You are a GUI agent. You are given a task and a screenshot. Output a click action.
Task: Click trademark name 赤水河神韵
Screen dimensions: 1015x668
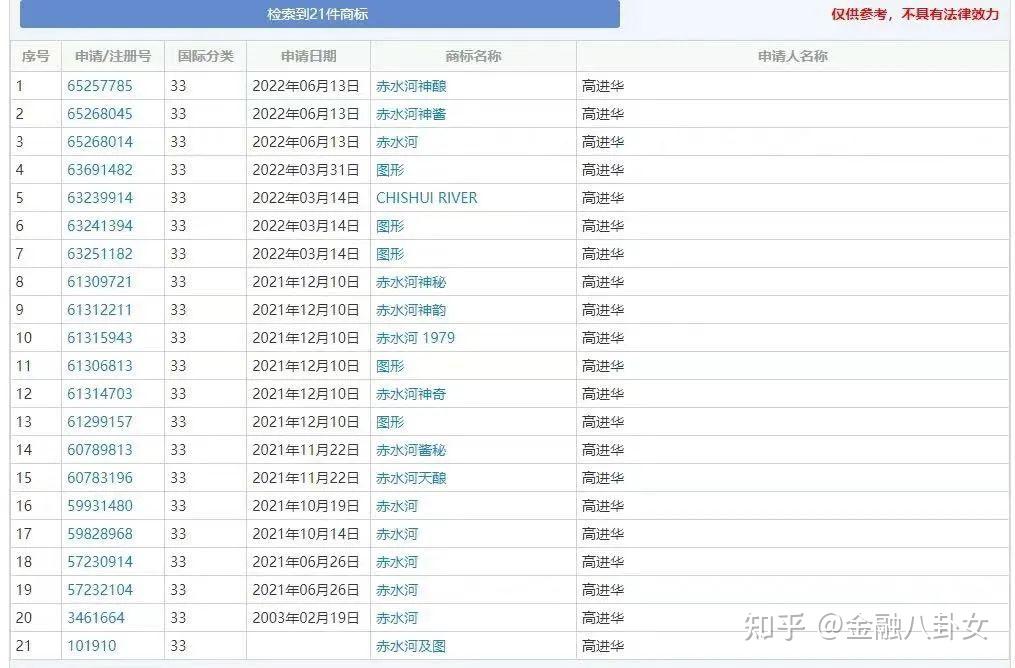click(411, 310)
